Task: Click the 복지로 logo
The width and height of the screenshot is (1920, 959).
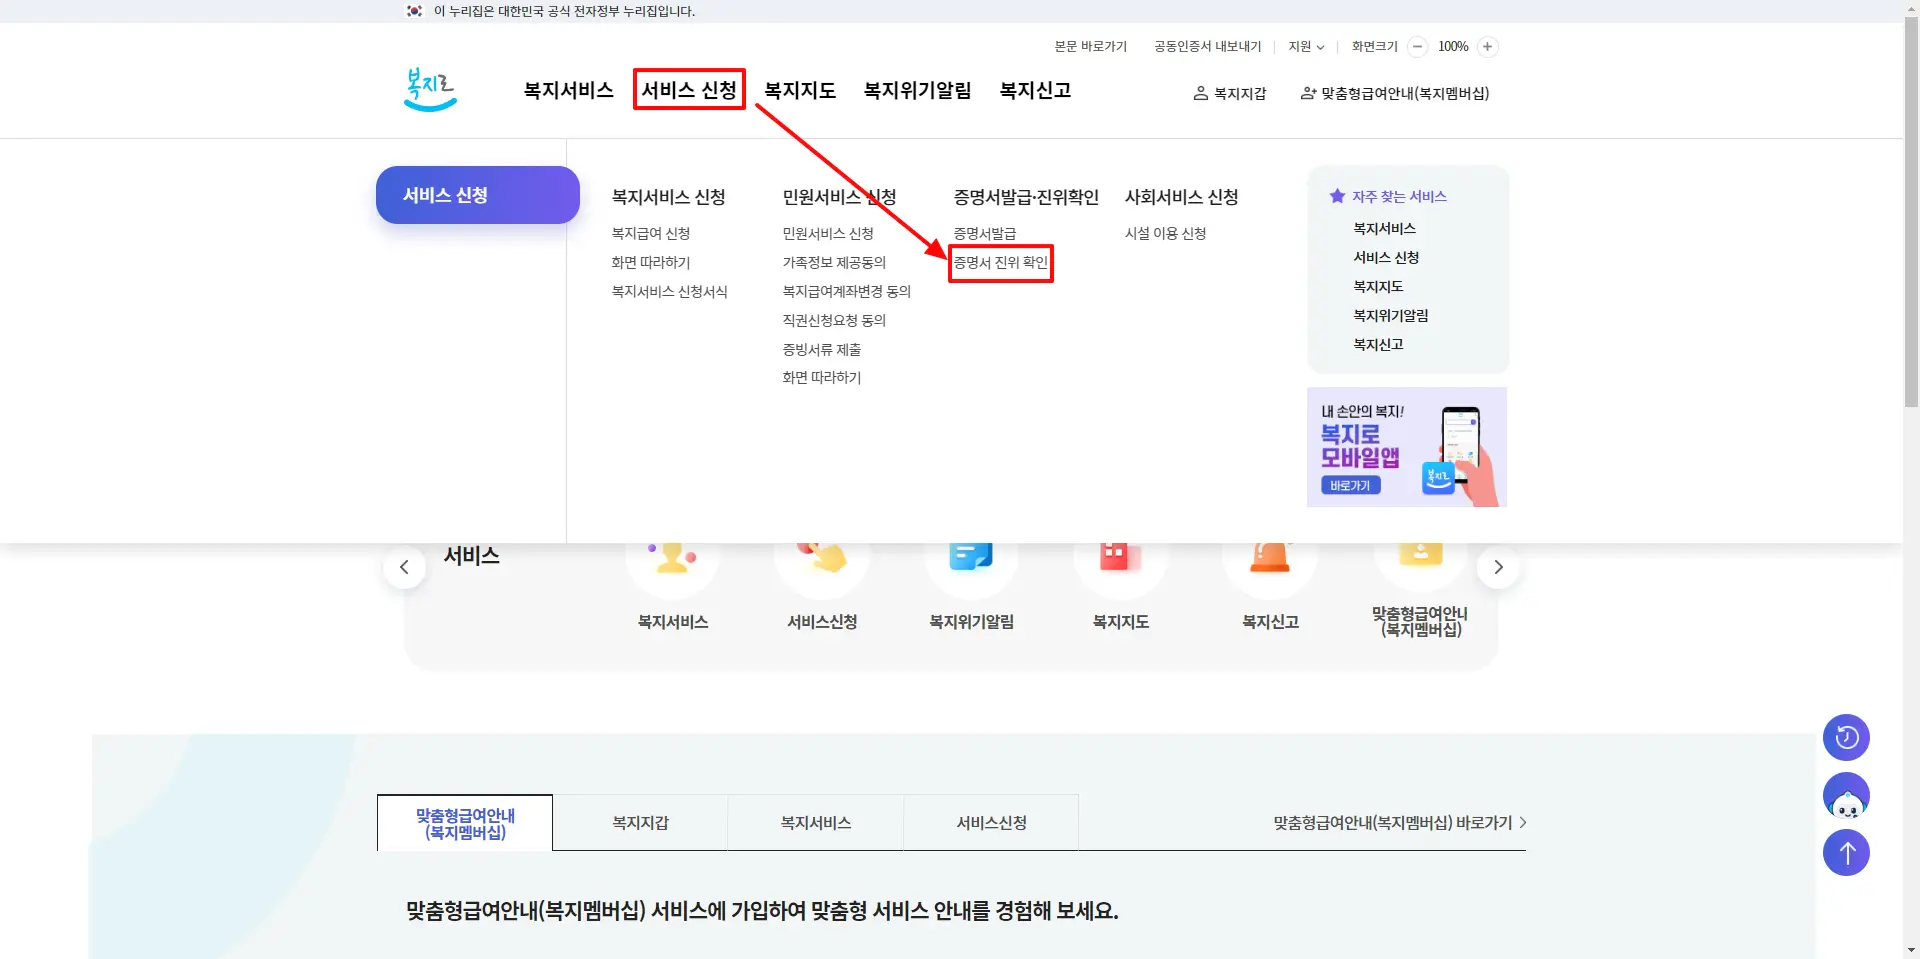Action: (x=431, y=89)
